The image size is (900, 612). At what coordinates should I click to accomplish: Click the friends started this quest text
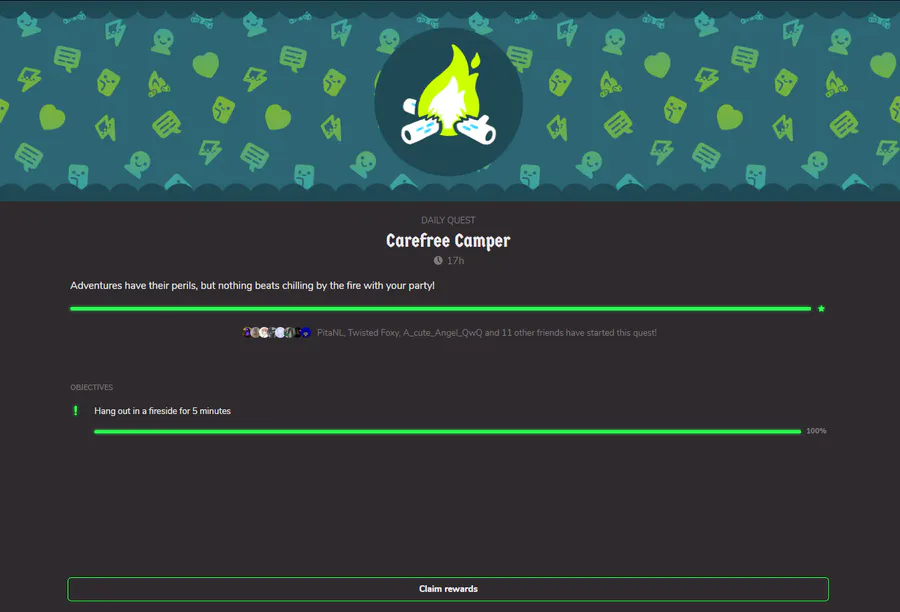(x=487, y=332)
